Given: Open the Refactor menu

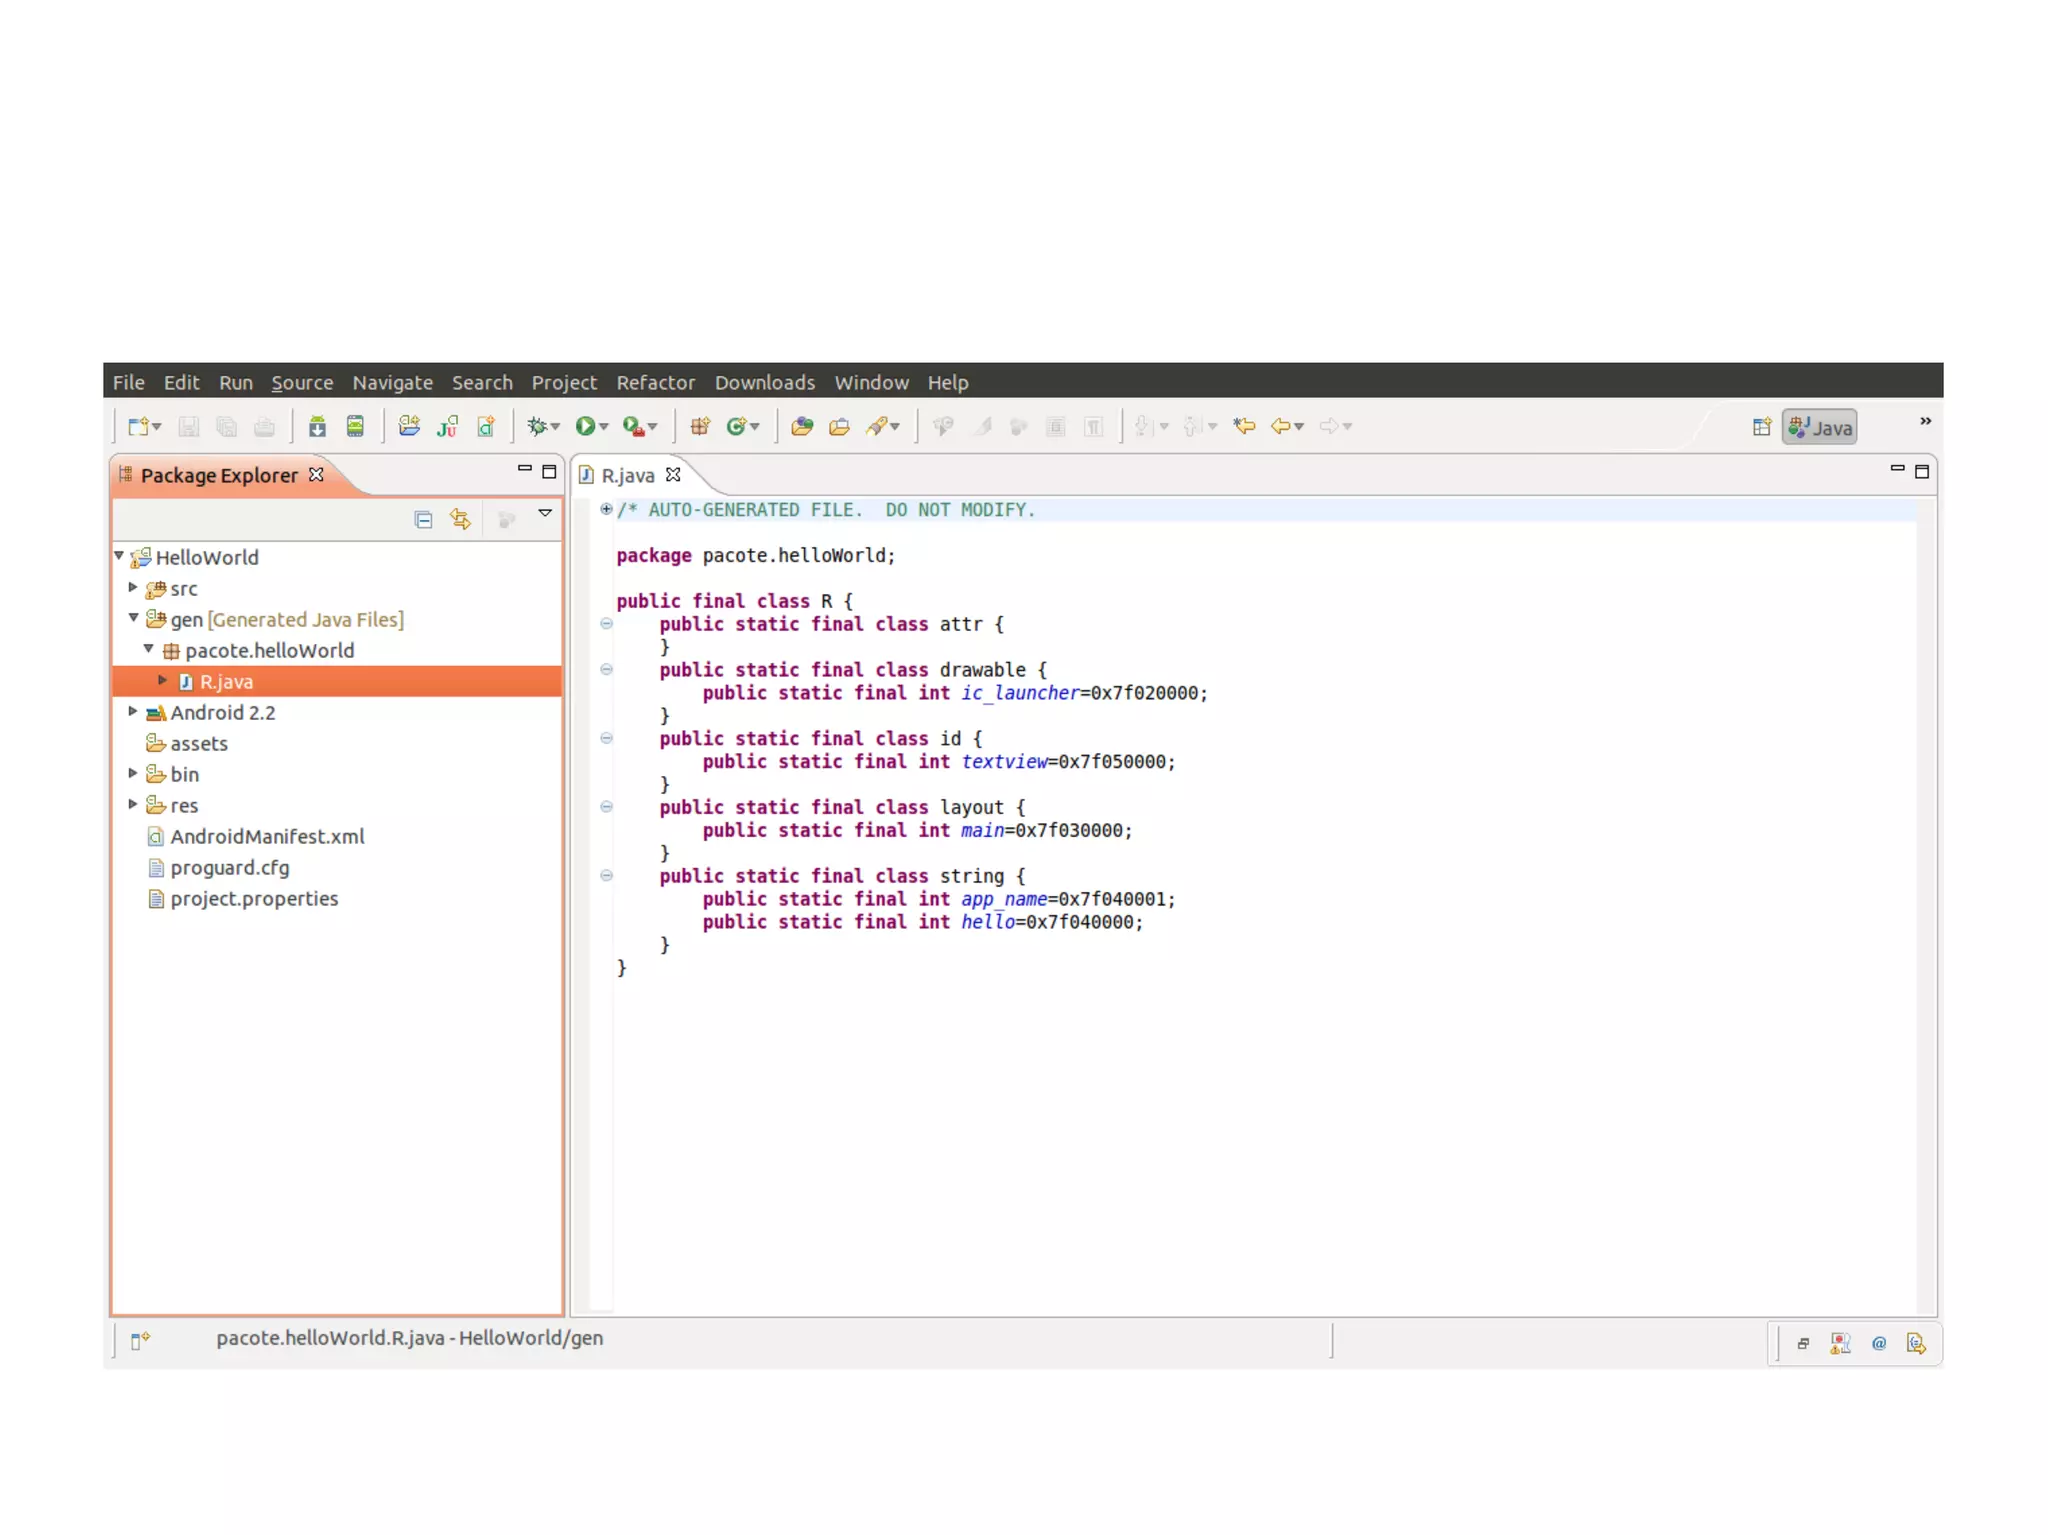Looking at the screenshot, I should [655, 382].
